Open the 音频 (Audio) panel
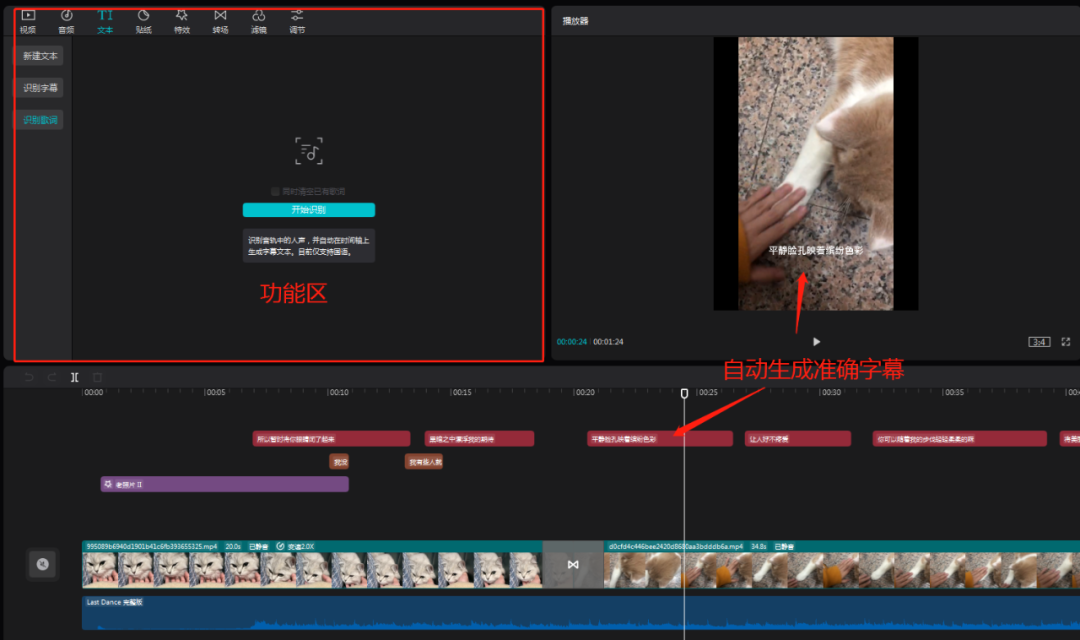 point(66,20)
